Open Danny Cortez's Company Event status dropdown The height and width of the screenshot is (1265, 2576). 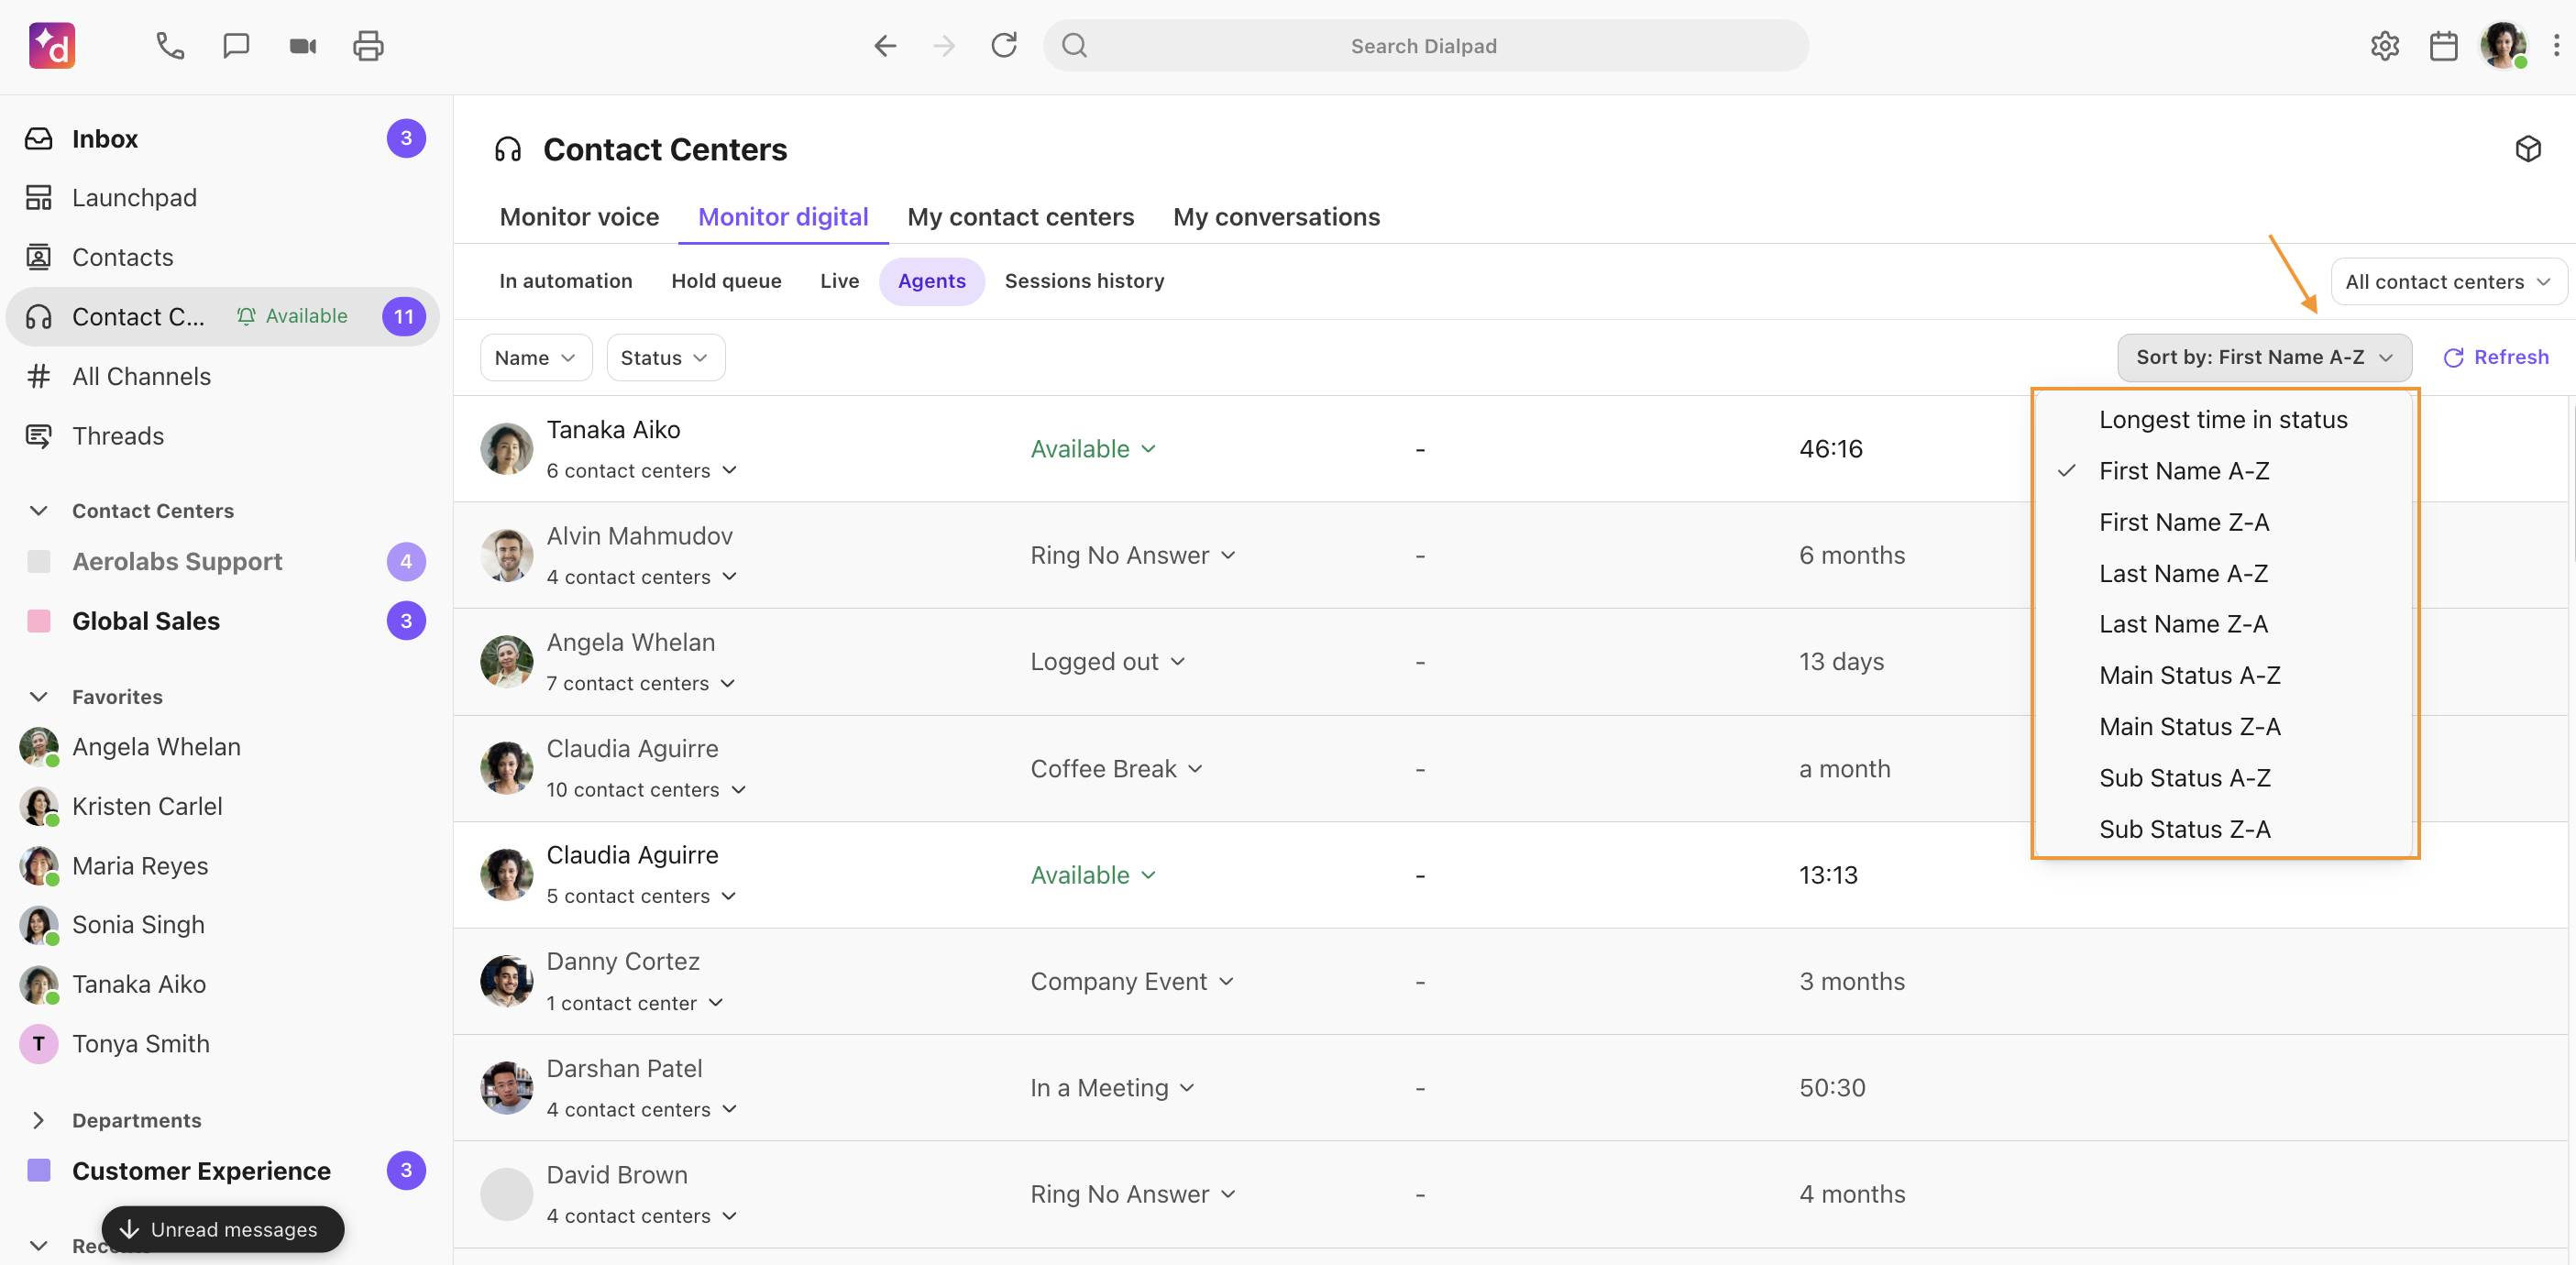coord(1132,982)
